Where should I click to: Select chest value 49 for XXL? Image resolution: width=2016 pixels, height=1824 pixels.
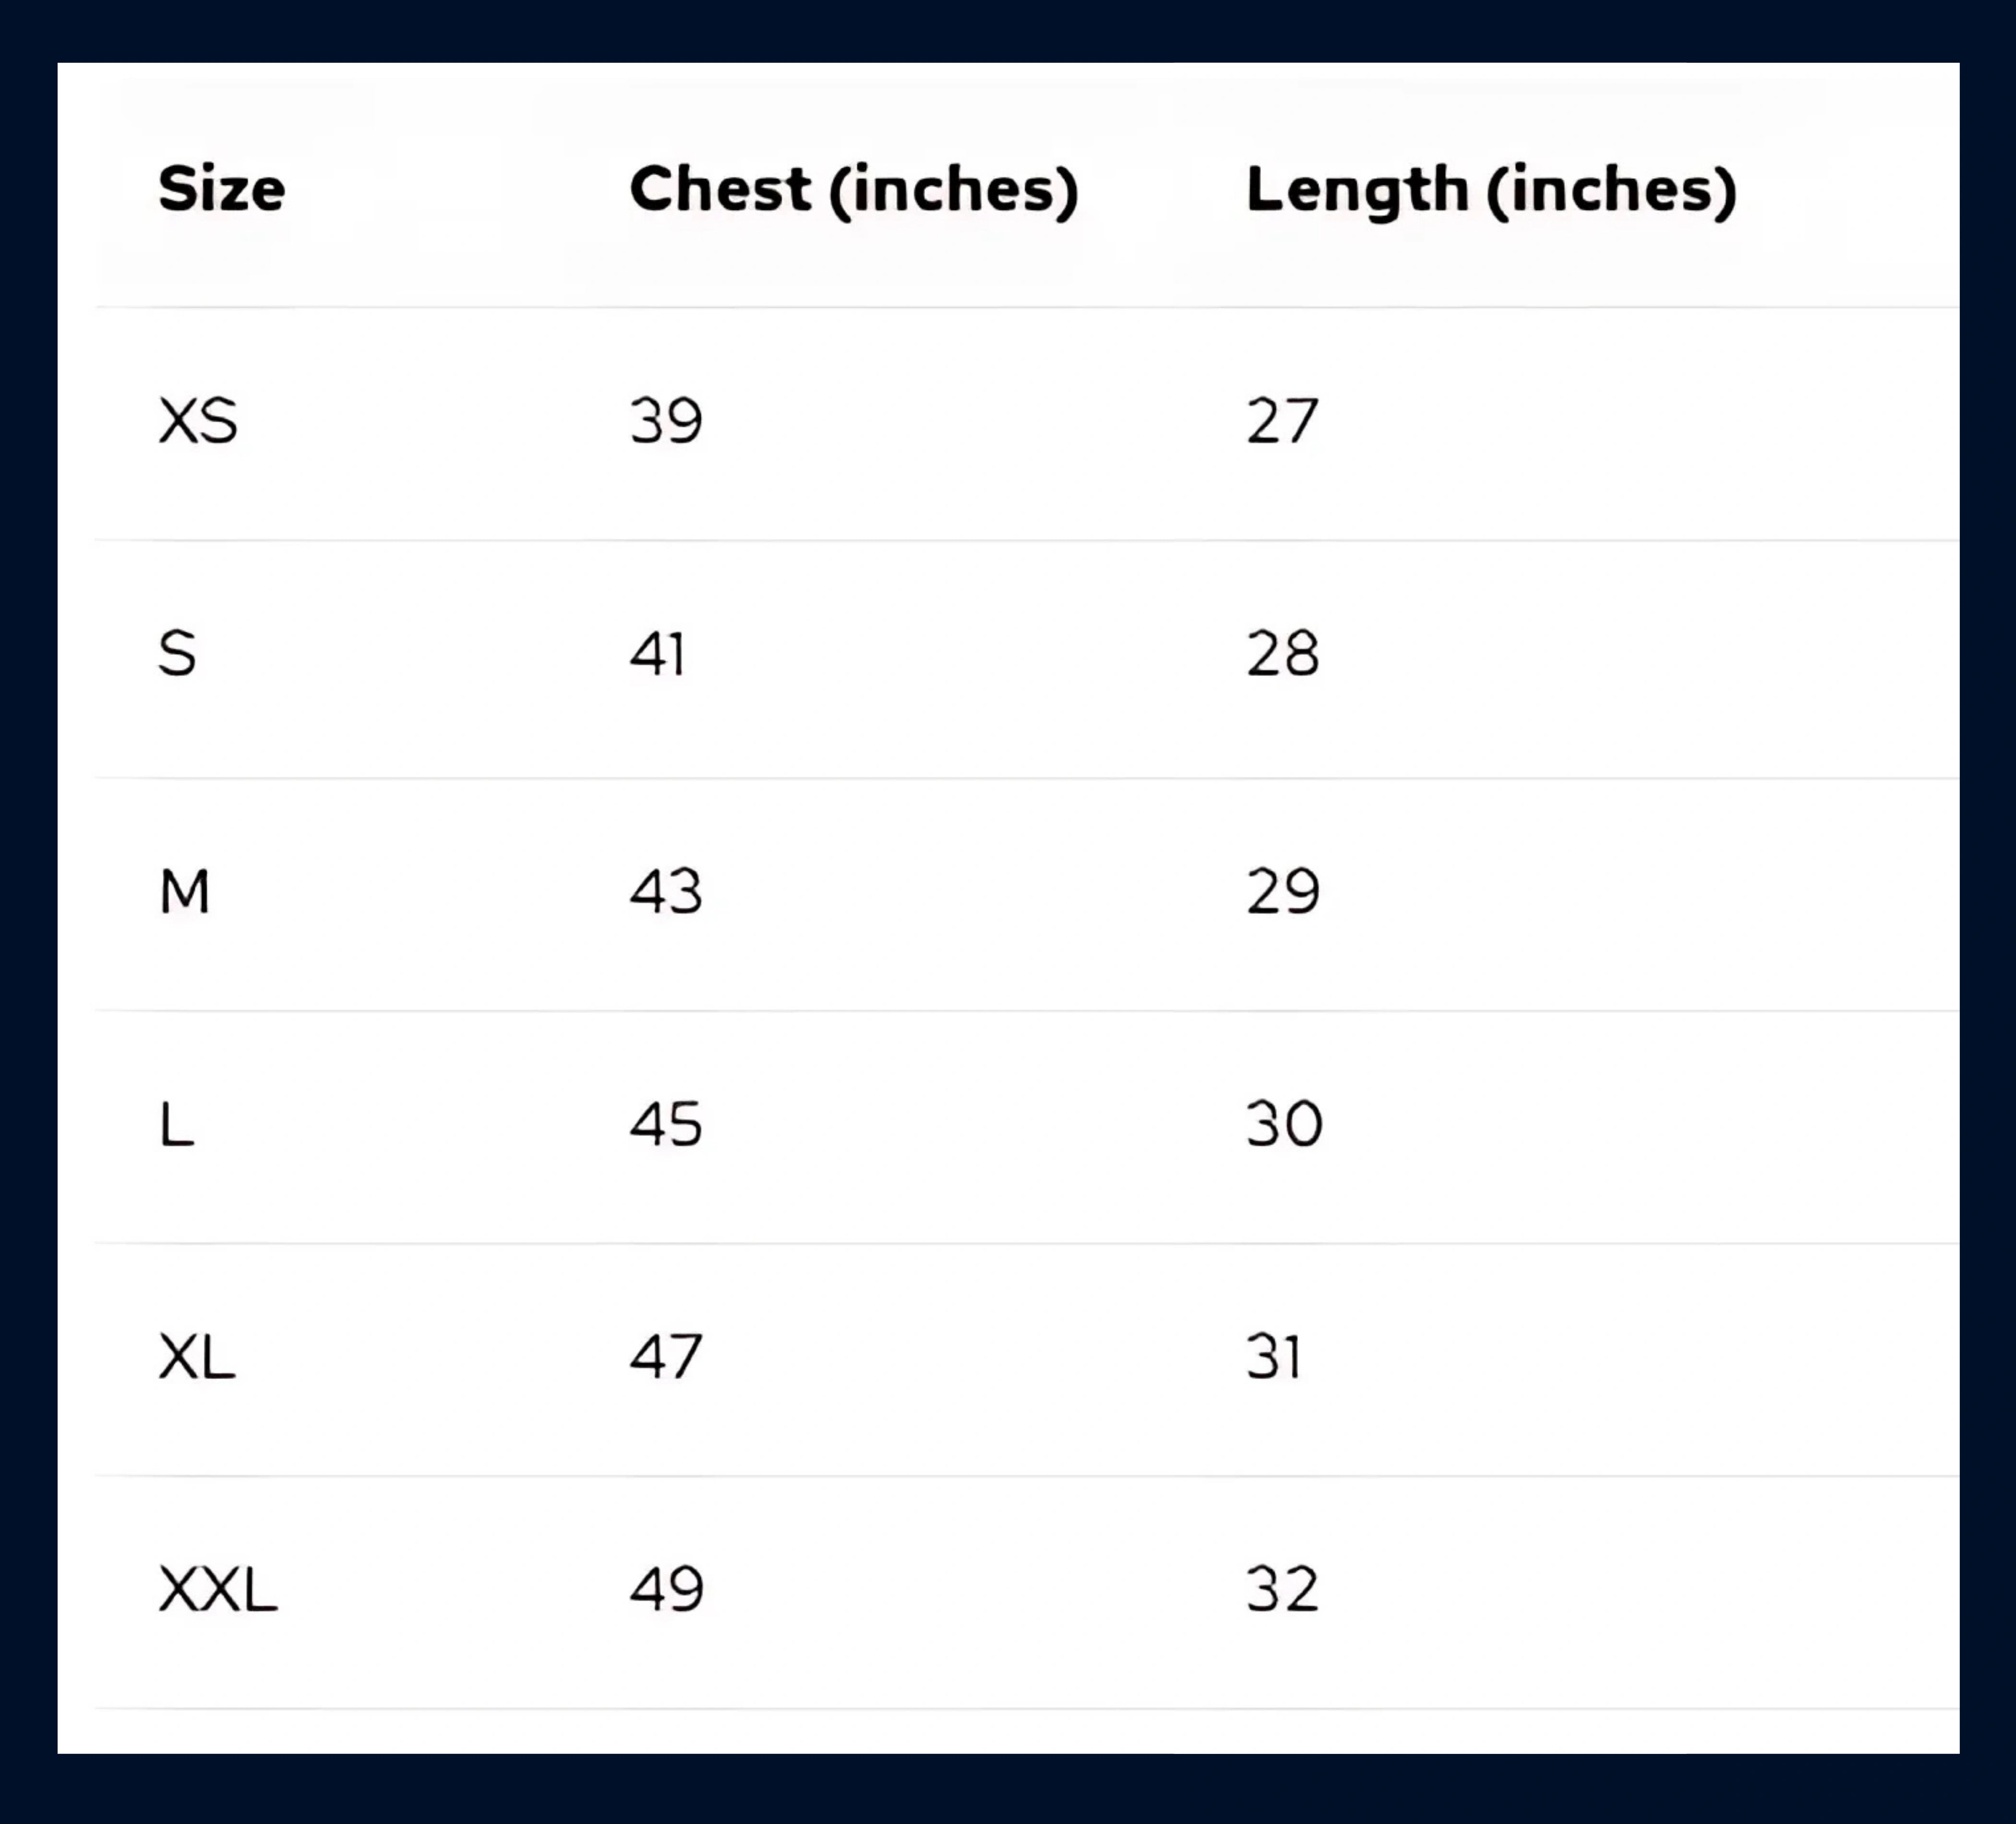[x=666, y=1590]
